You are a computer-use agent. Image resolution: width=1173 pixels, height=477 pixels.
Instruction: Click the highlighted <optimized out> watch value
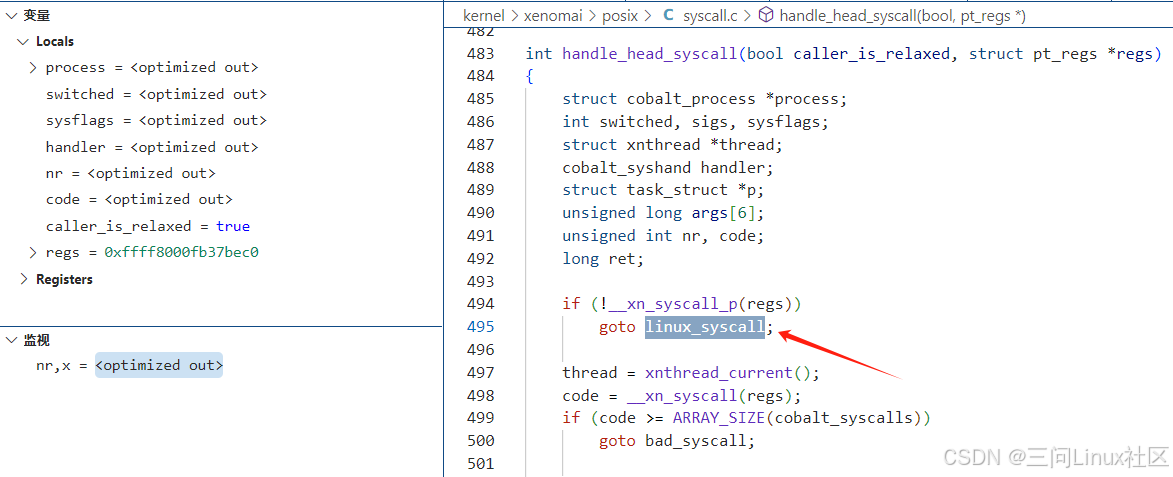[x=159, y=366]
